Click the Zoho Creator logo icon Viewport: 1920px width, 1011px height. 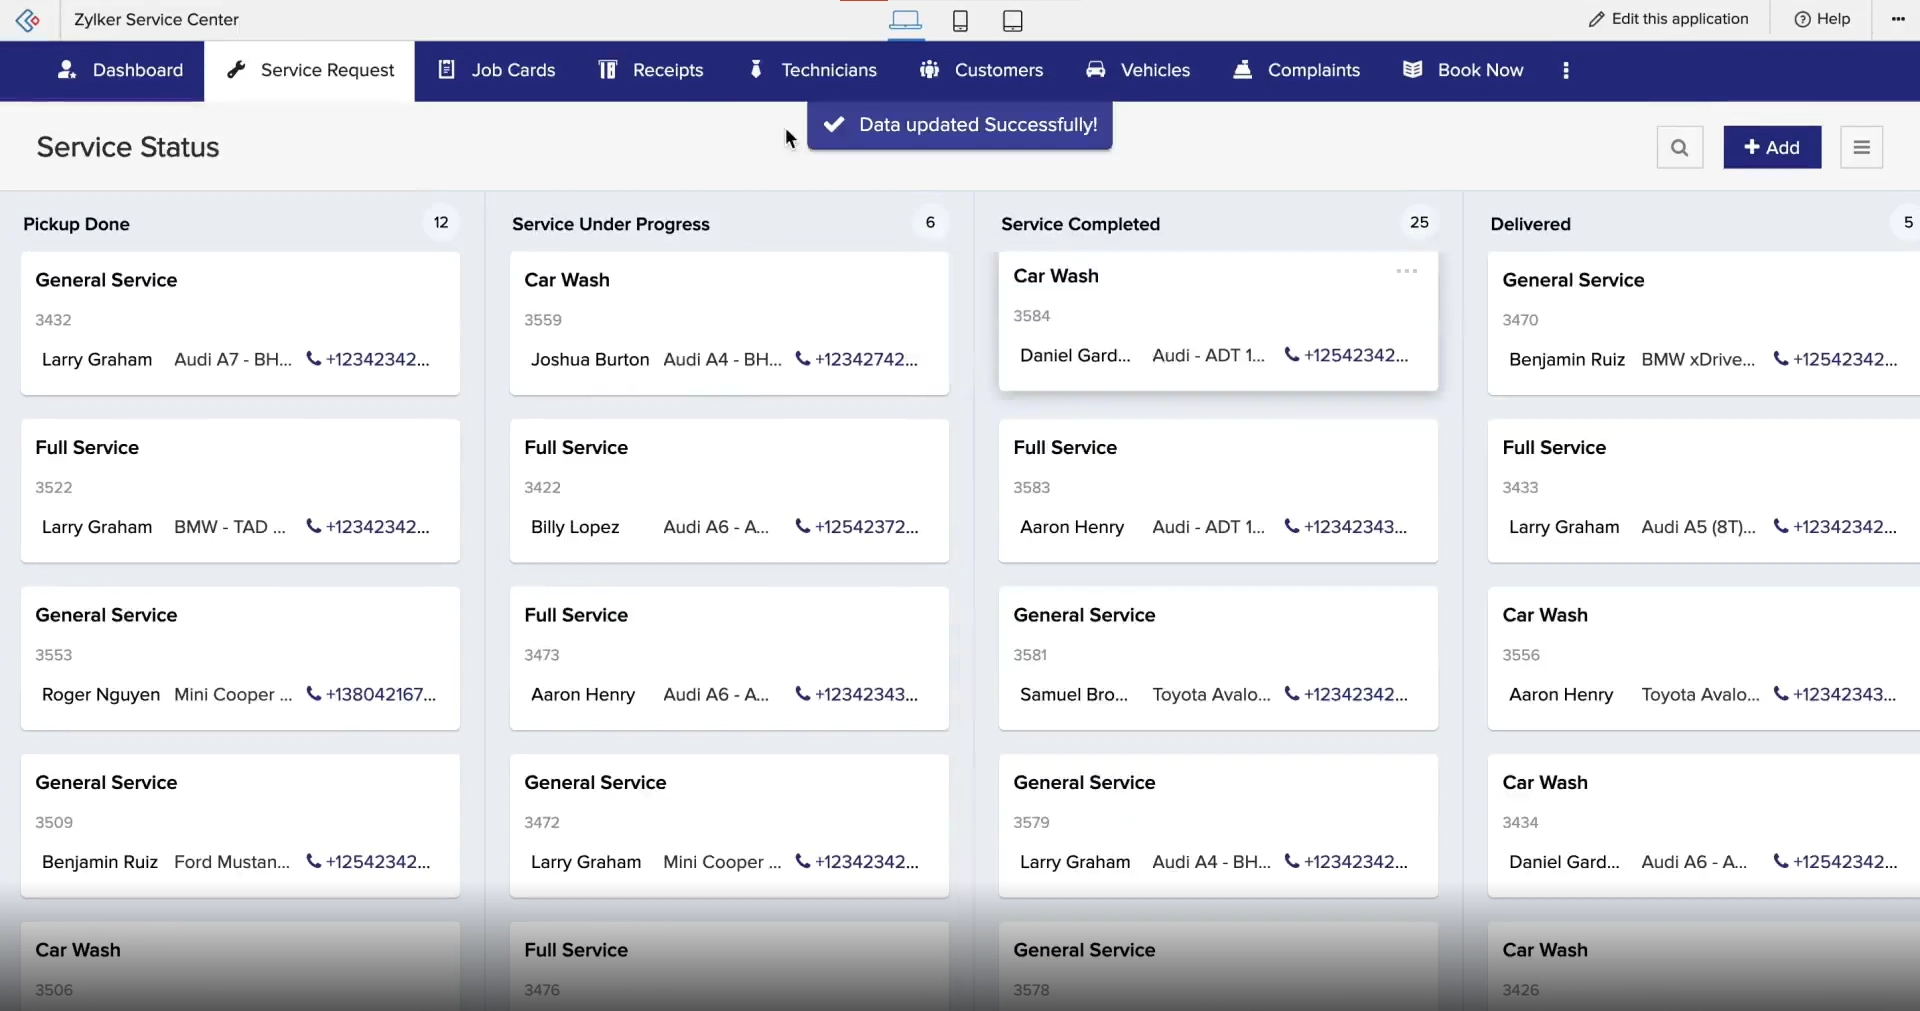coord(28,19)
